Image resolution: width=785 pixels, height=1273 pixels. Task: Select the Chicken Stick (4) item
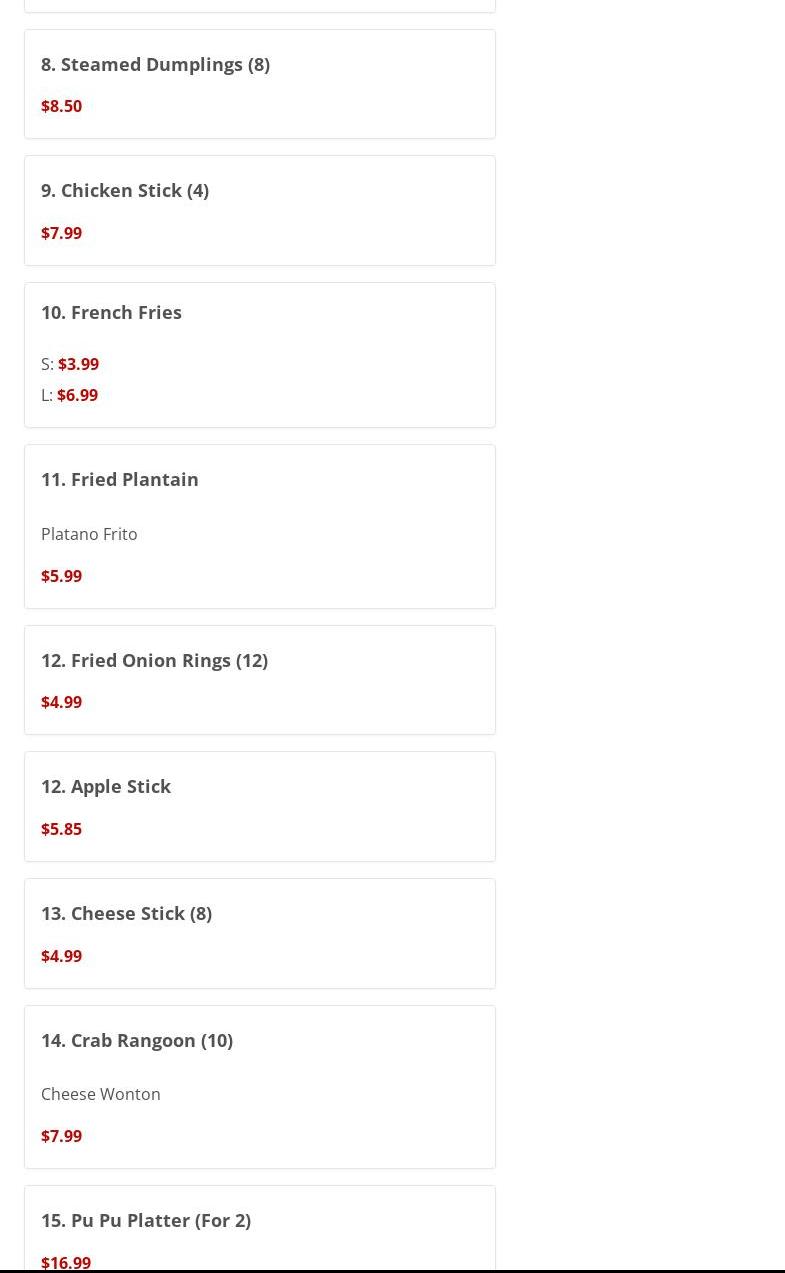tap(125, 190)
